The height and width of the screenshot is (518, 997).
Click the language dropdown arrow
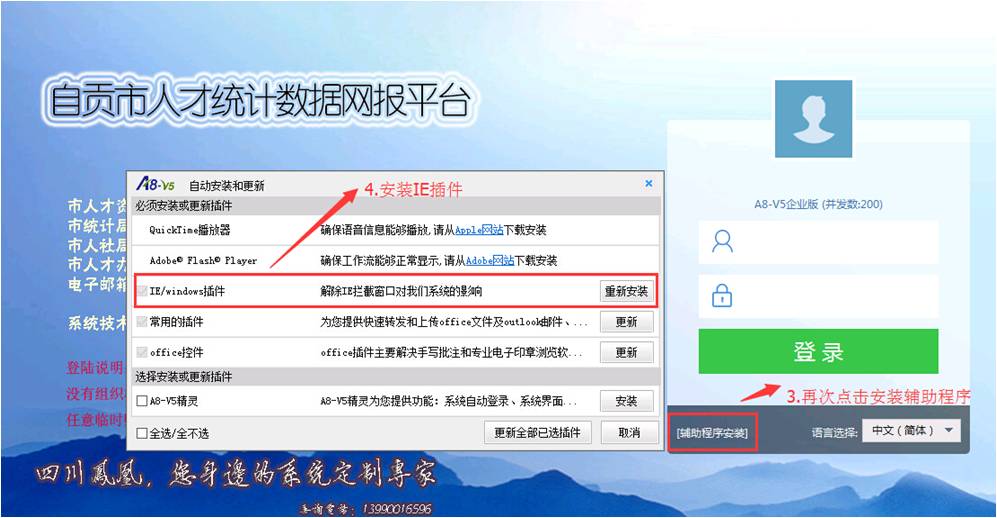(949, 431)
